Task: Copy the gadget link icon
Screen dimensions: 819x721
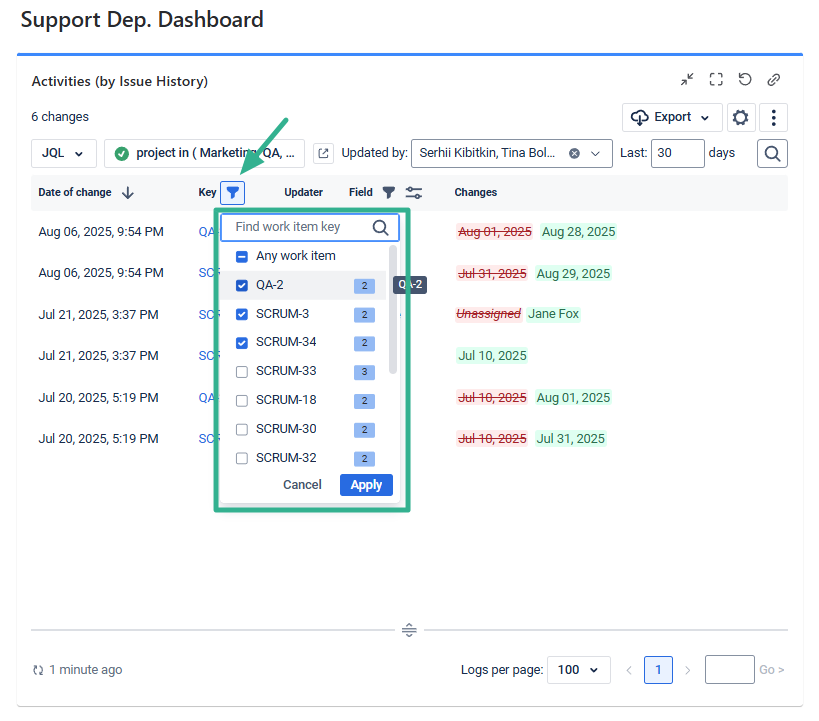Action: (x=774, y=80)
